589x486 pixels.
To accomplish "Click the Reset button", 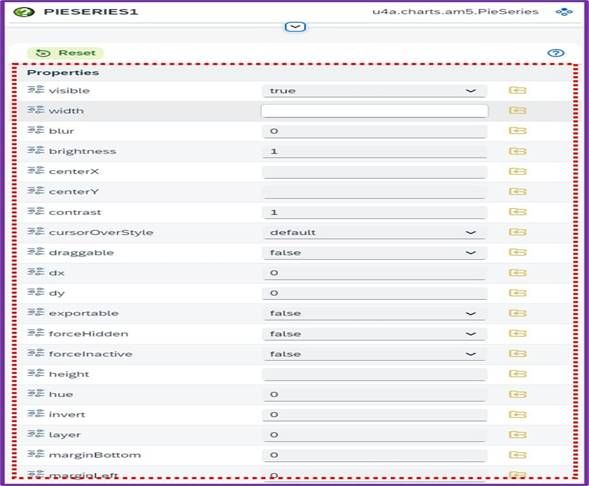I will click(x=65, y=53).
